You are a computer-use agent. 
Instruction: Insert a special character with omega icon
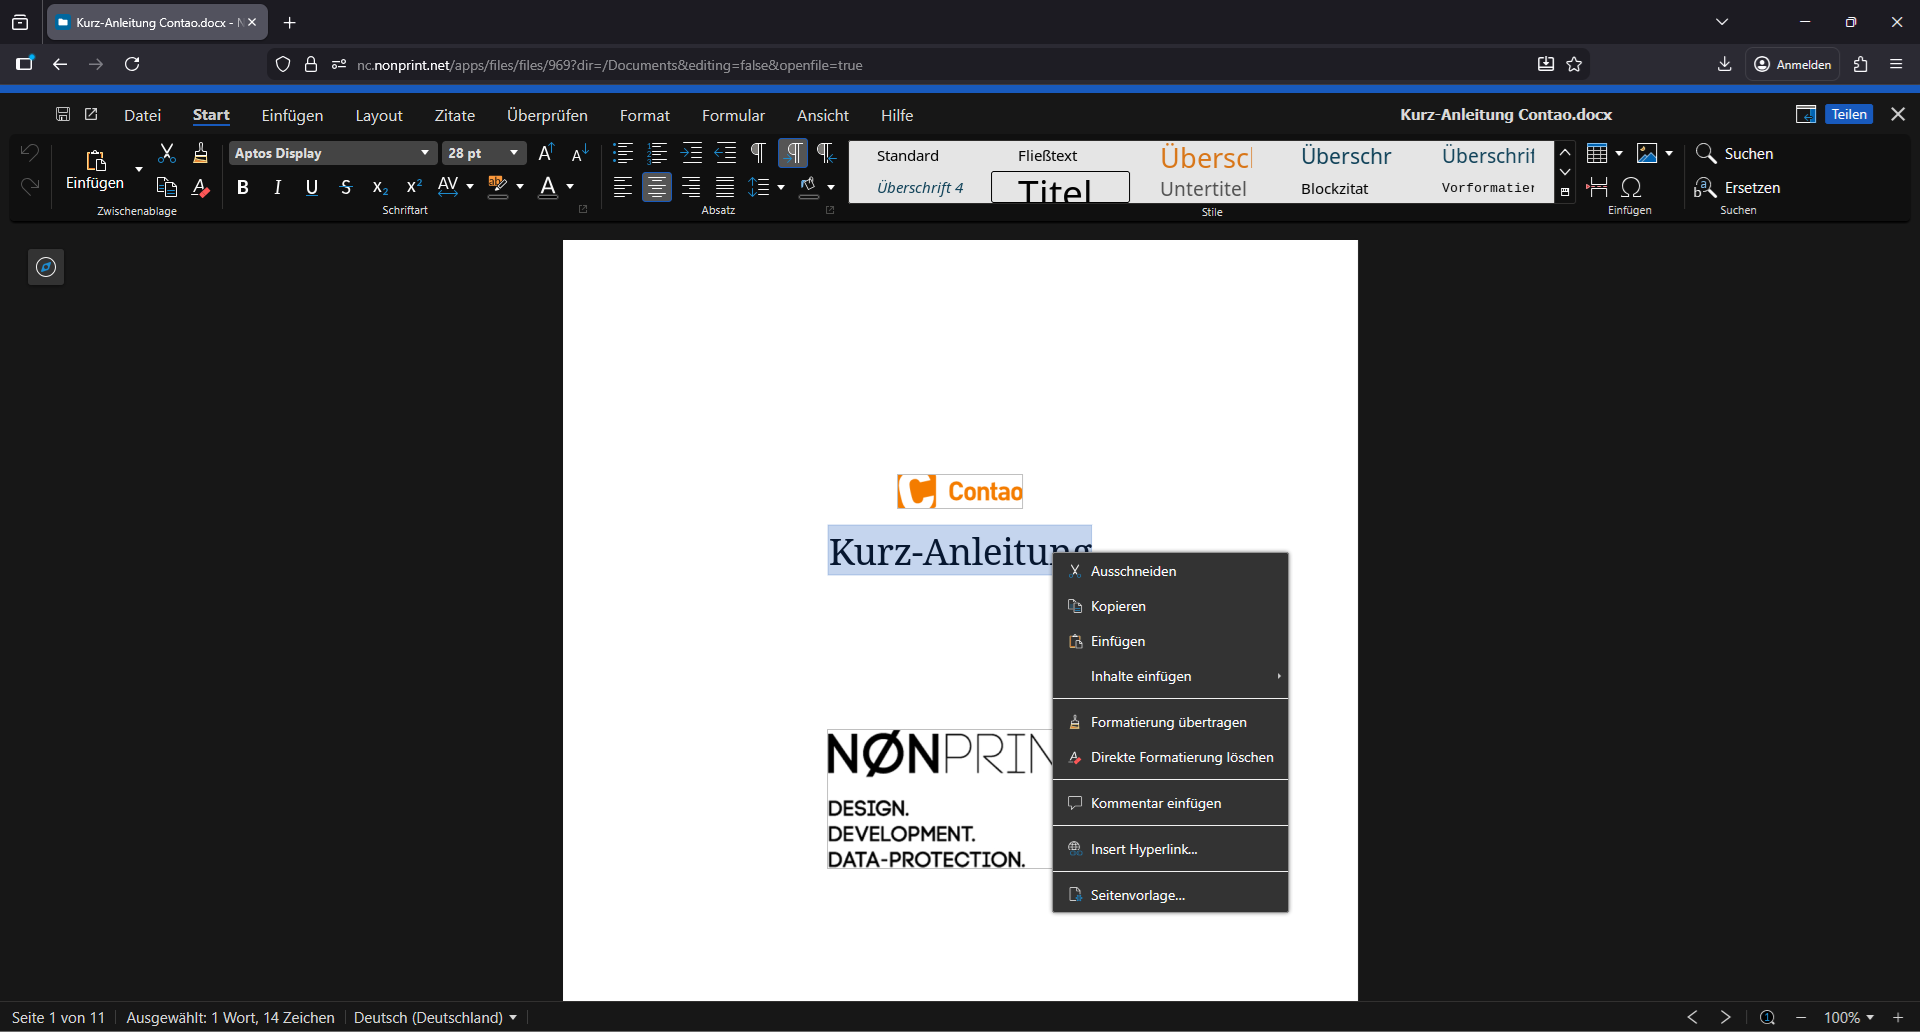coord(1631,187)
